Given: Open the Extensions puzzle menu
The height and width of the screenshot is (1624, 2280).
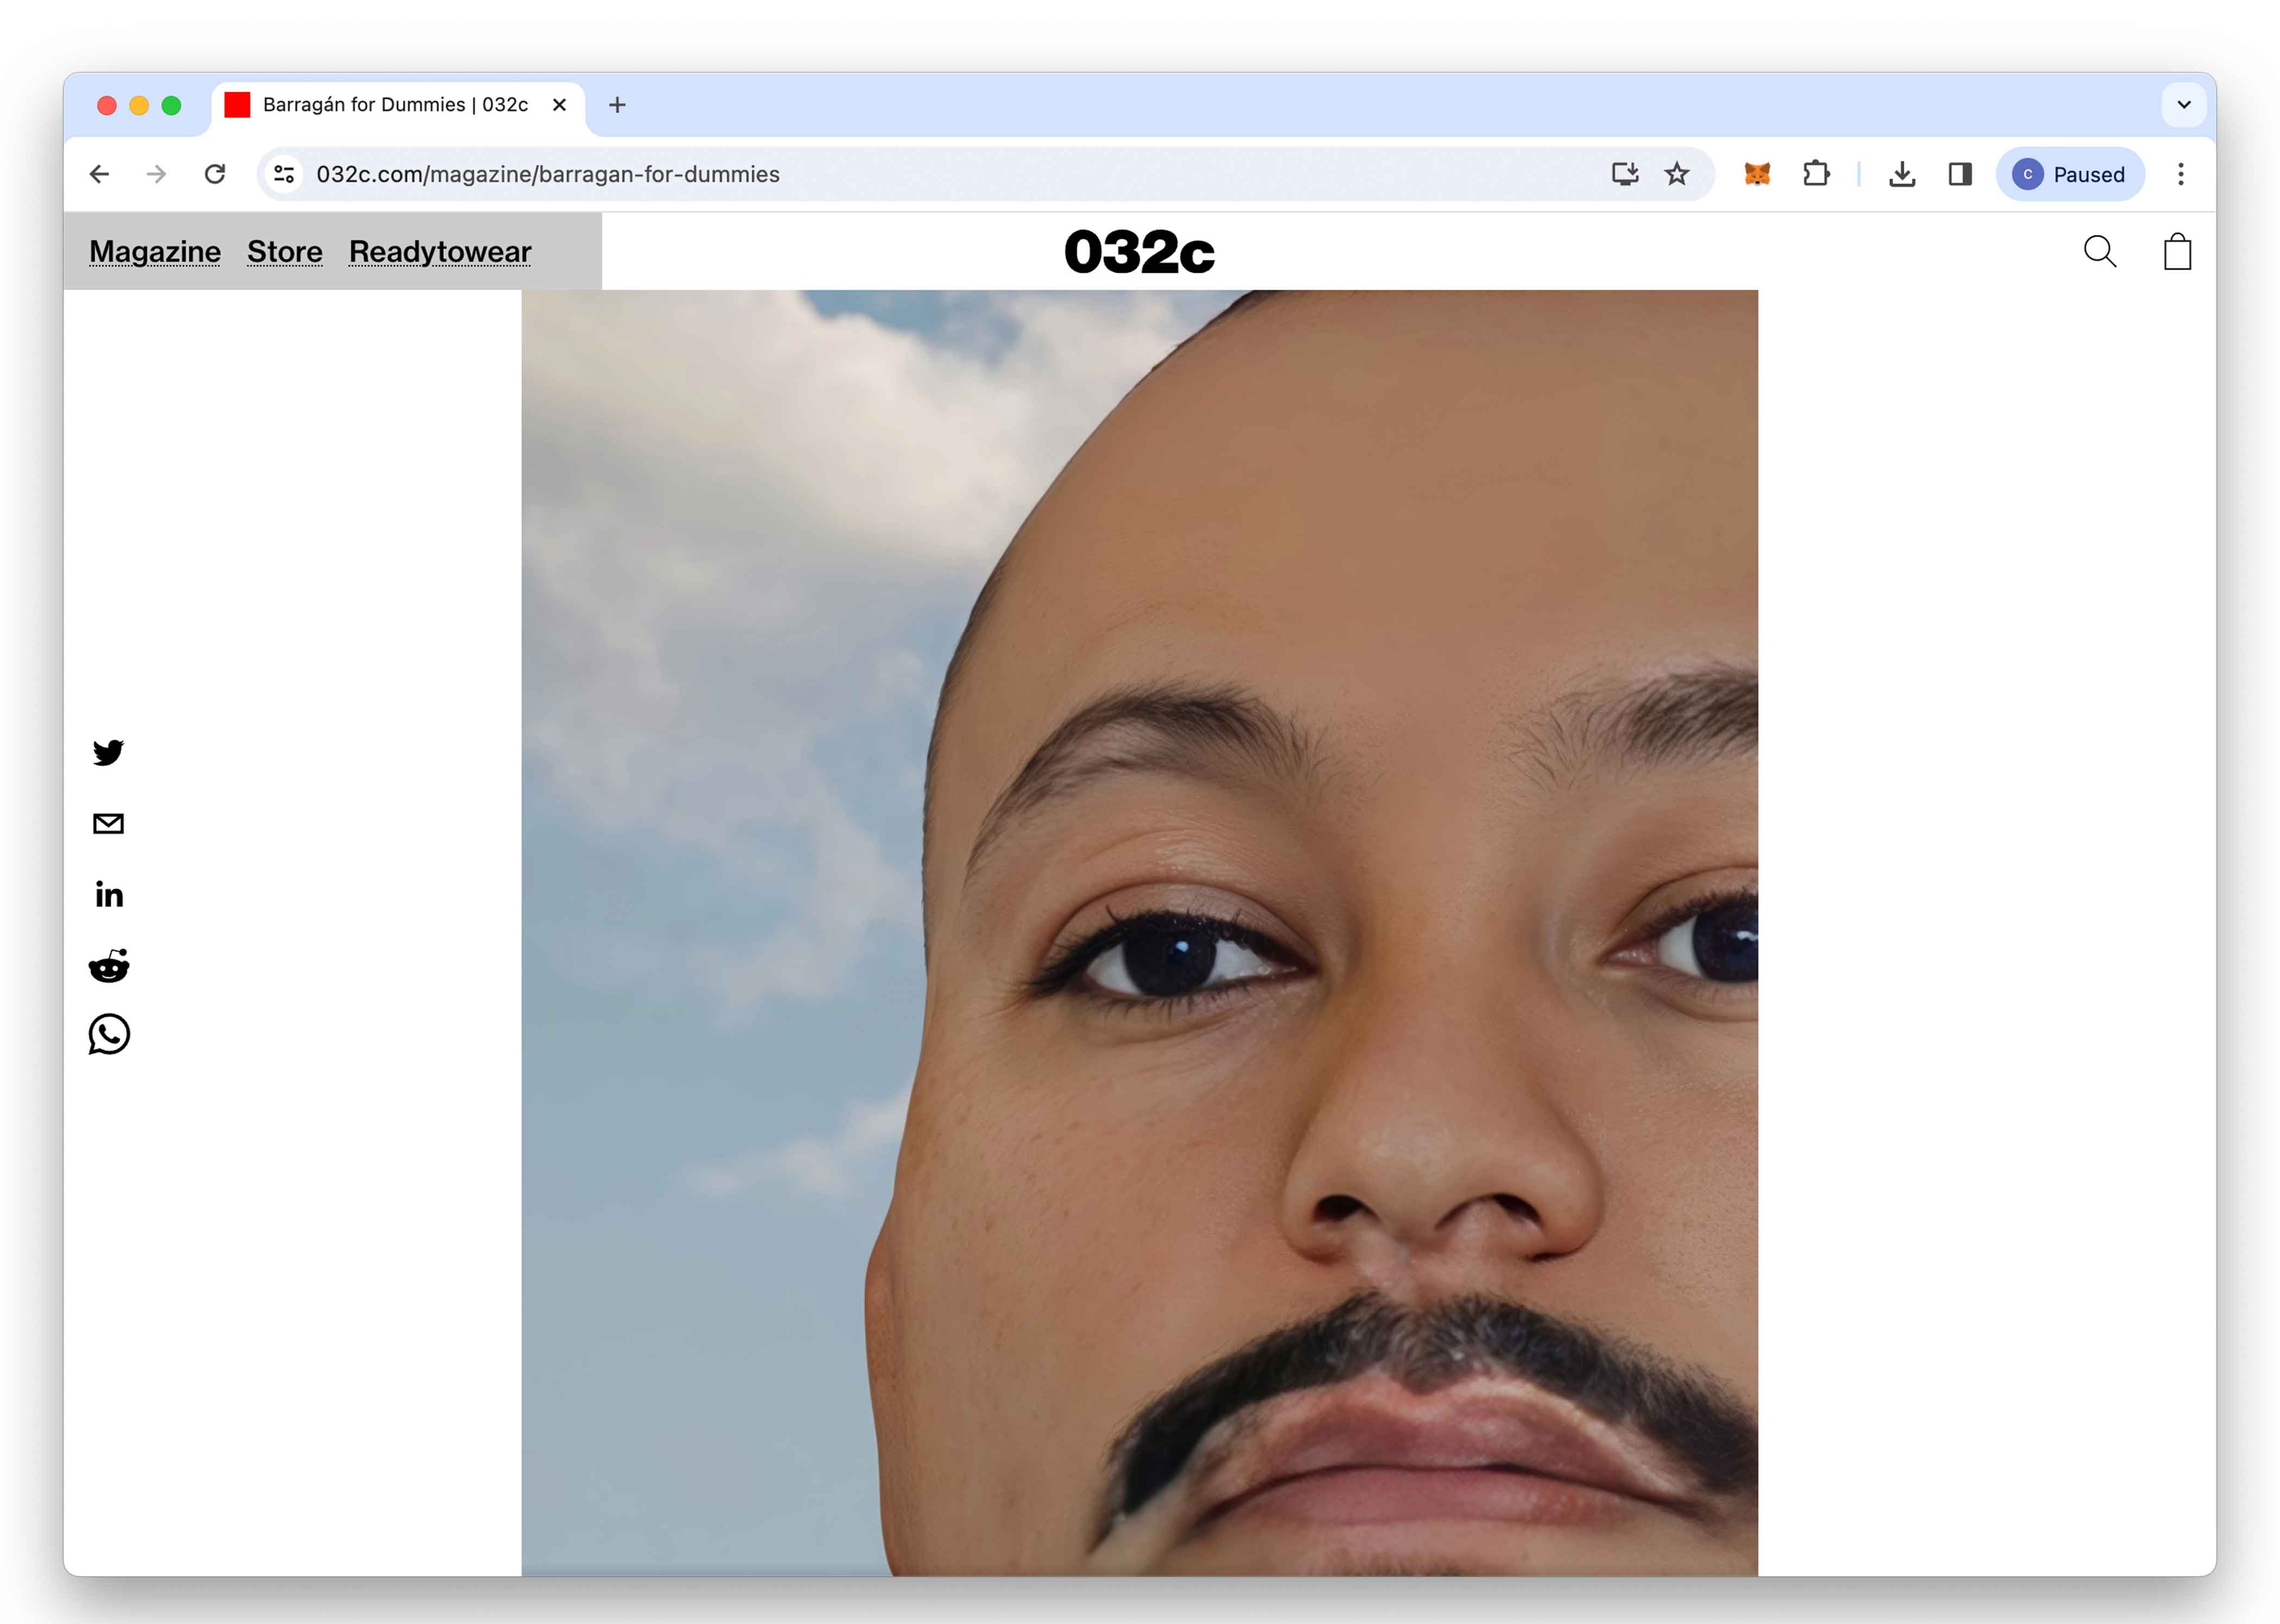Looking at the screenshot, I should pos(1815,174).
